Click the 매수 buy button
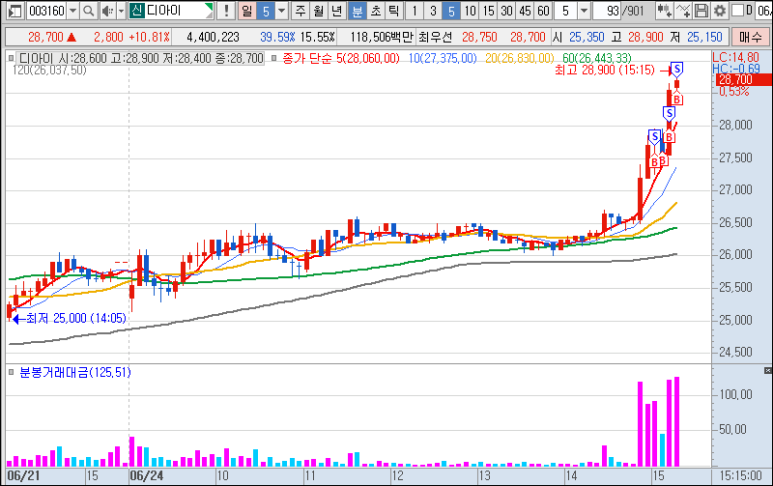Viewport: 773px width, 486px height. [750, 37]
